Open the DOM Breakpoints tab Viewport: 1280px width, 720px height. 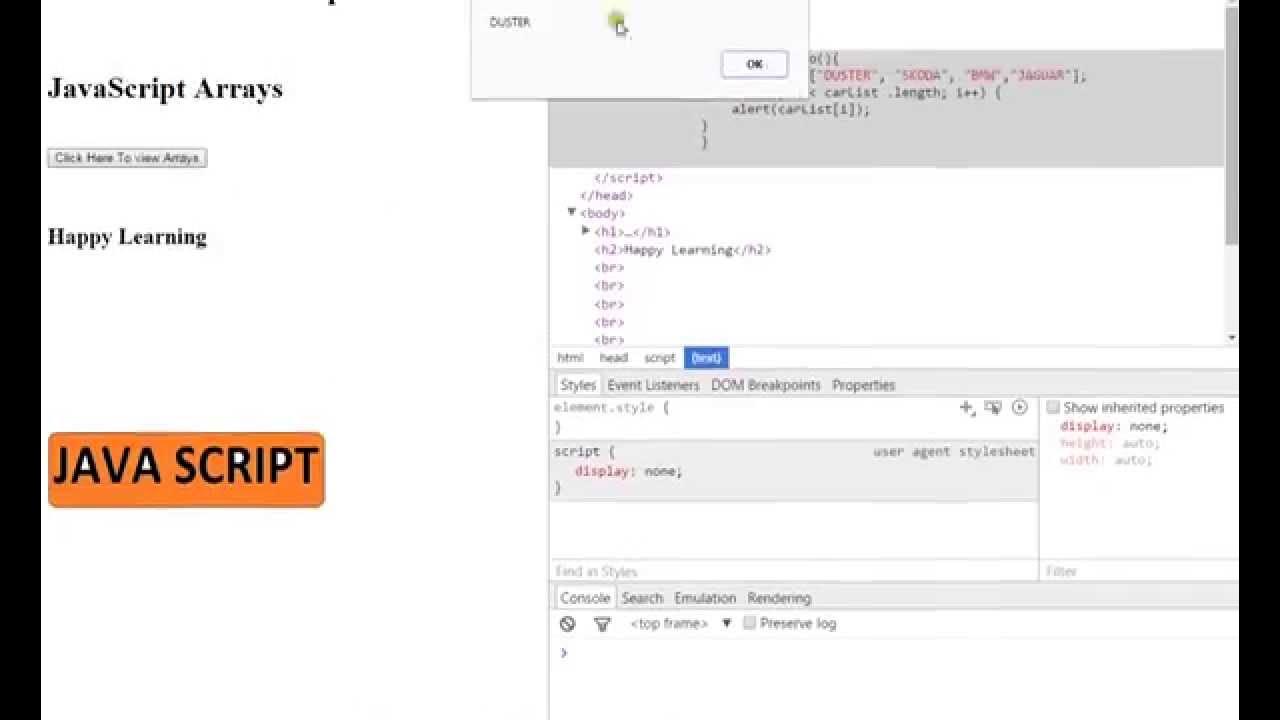point(766,385)
